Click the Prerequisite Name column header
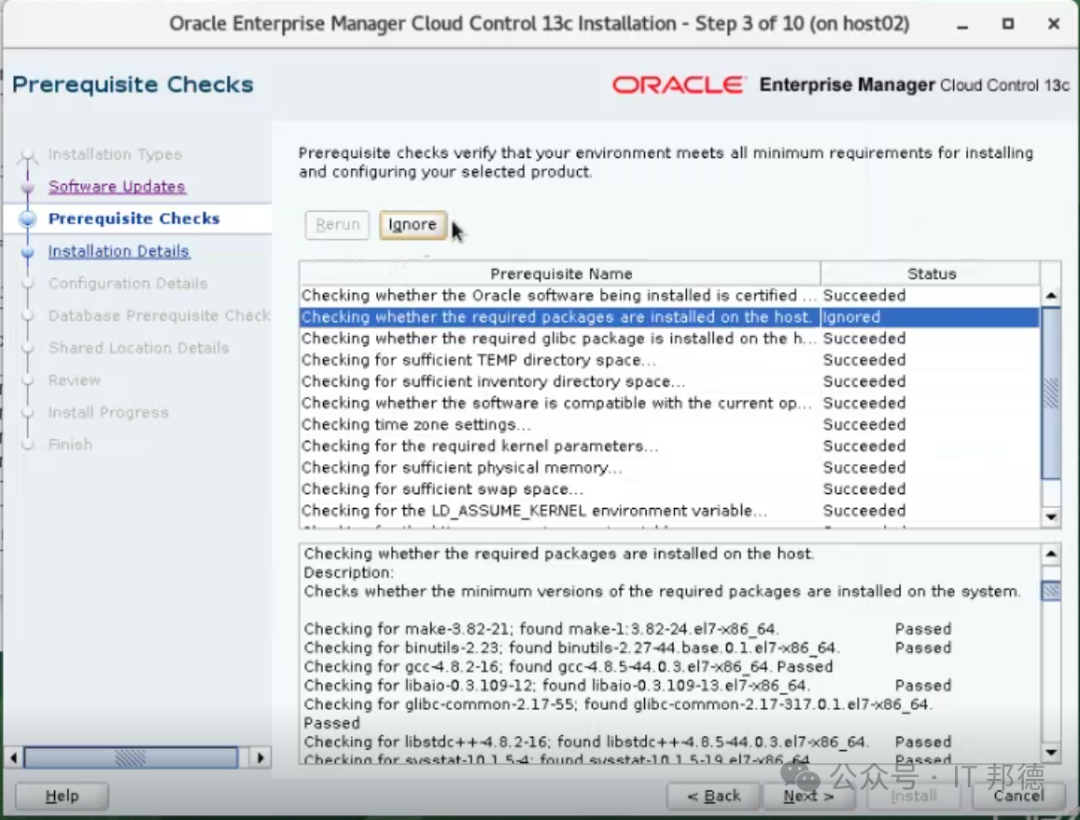The image size is (1080, 820). coord(561,274)
